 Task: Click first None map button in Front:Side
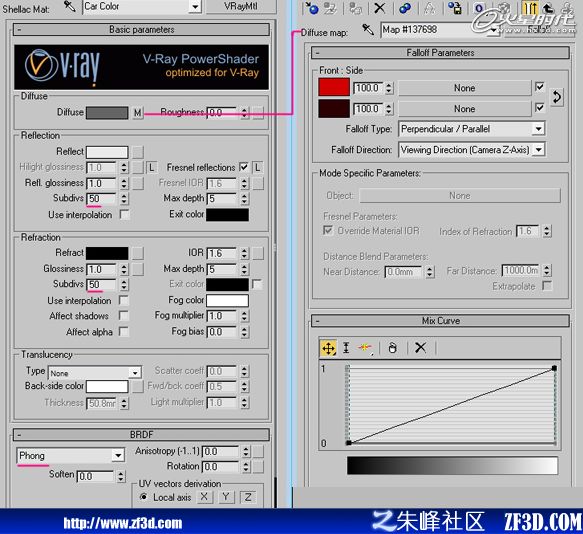click(465, 88)
